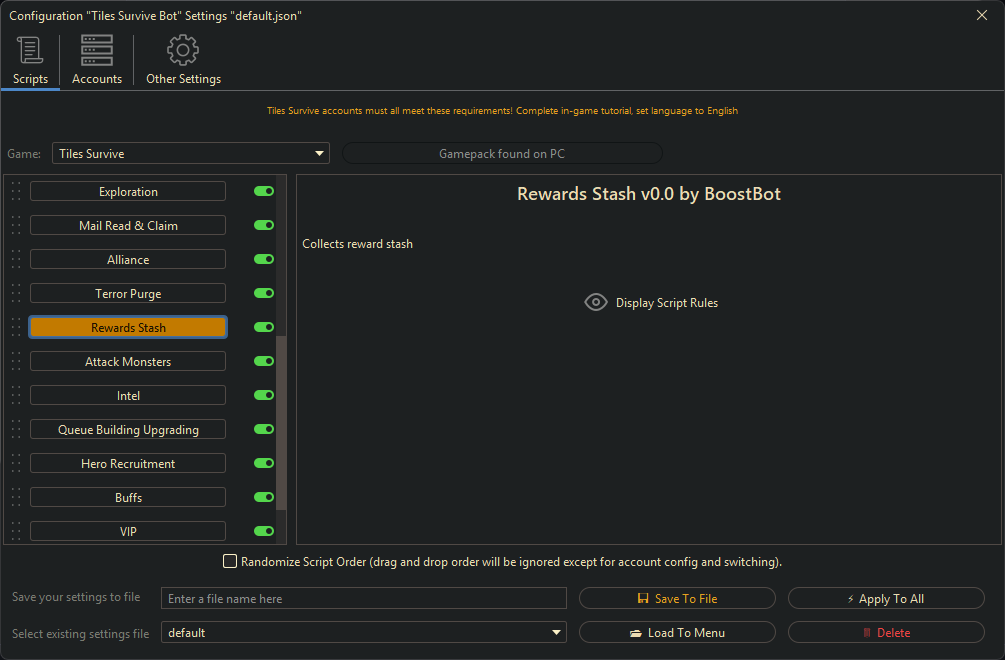This screenshot has width=1005, height=660.
Task: Select the Mail Read & Claim script
Action: pyautogui.click(x=128, y=226)
